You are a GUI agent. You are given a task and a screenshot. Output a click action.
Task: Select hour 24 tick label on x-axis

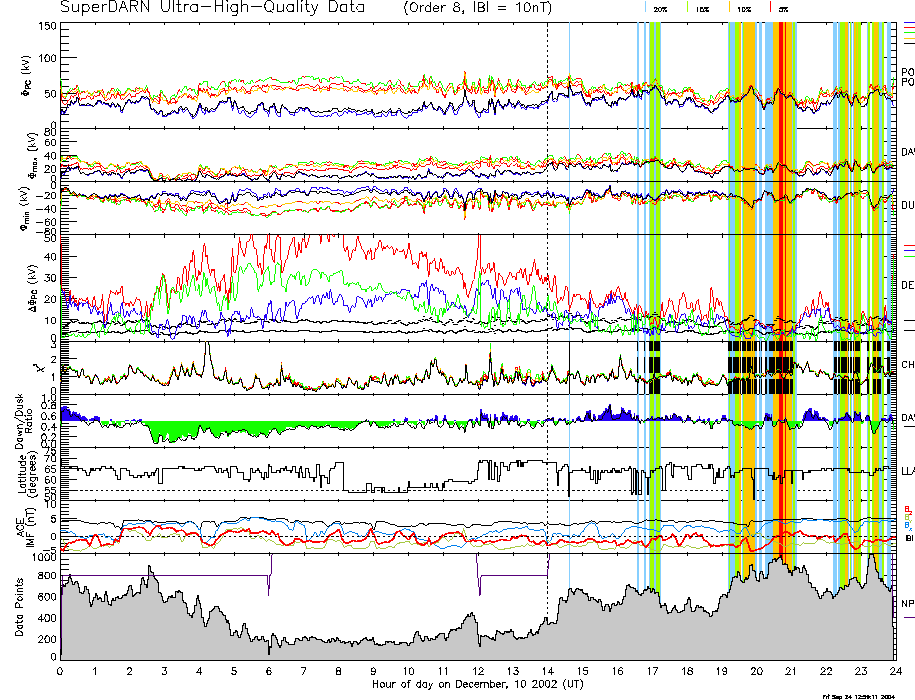tap(893, 671)
